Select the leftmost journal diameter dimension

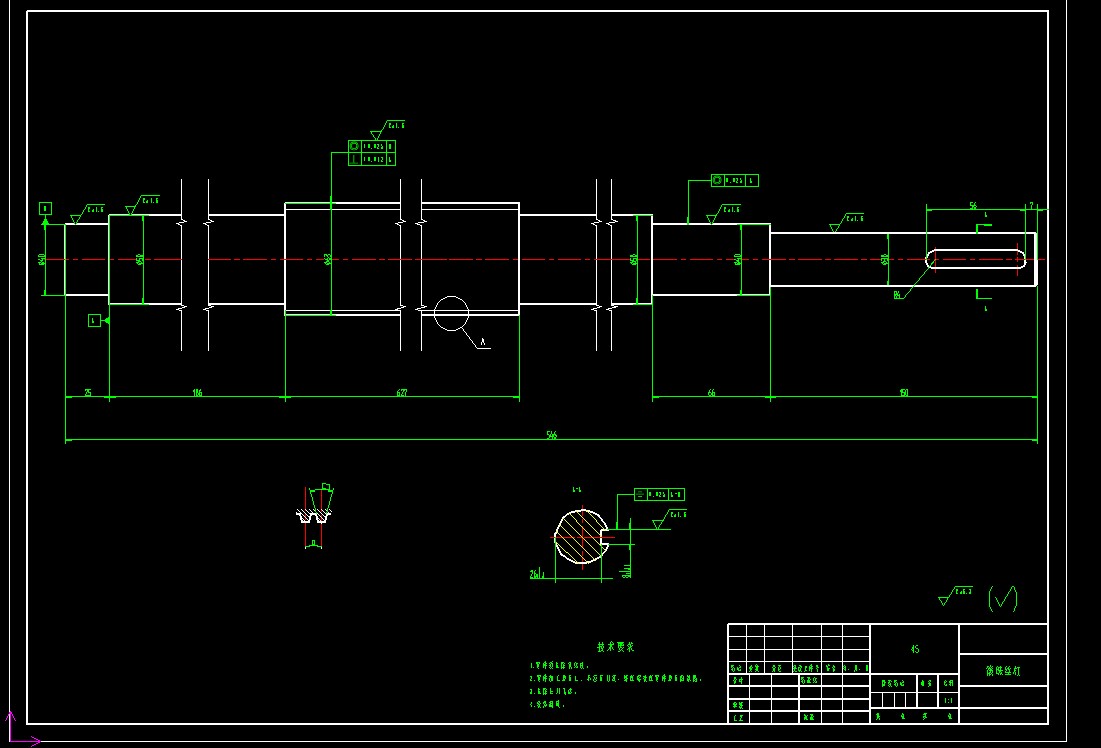tap(42, 259)
